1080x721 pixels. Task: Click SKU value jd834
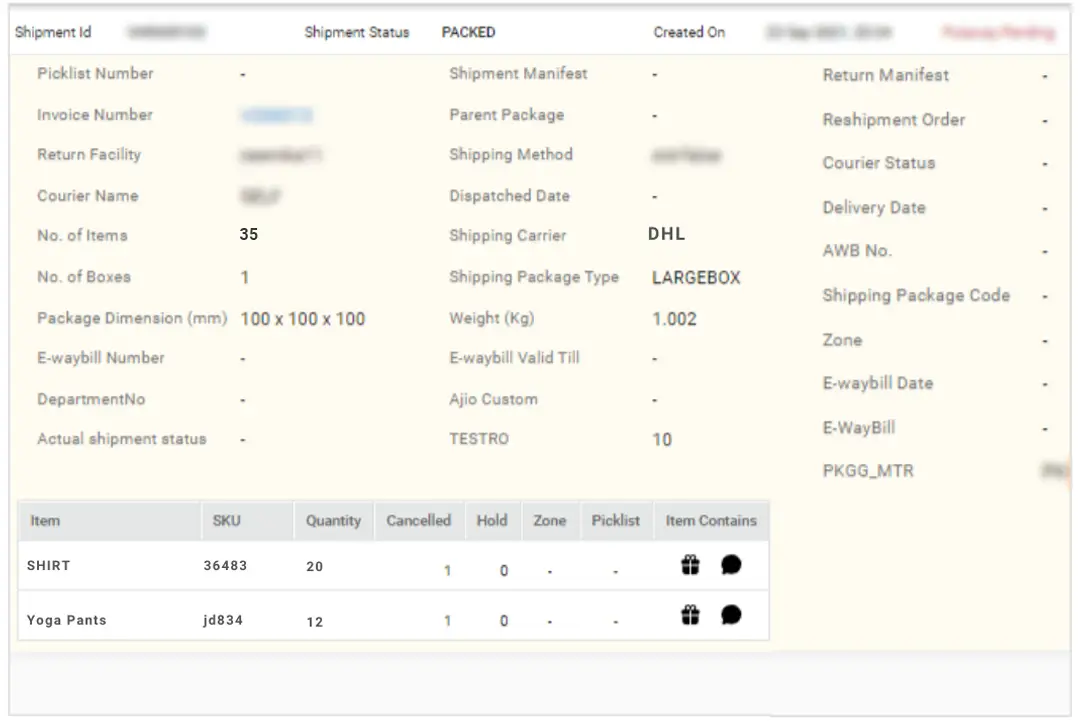[x=223, y=620]
